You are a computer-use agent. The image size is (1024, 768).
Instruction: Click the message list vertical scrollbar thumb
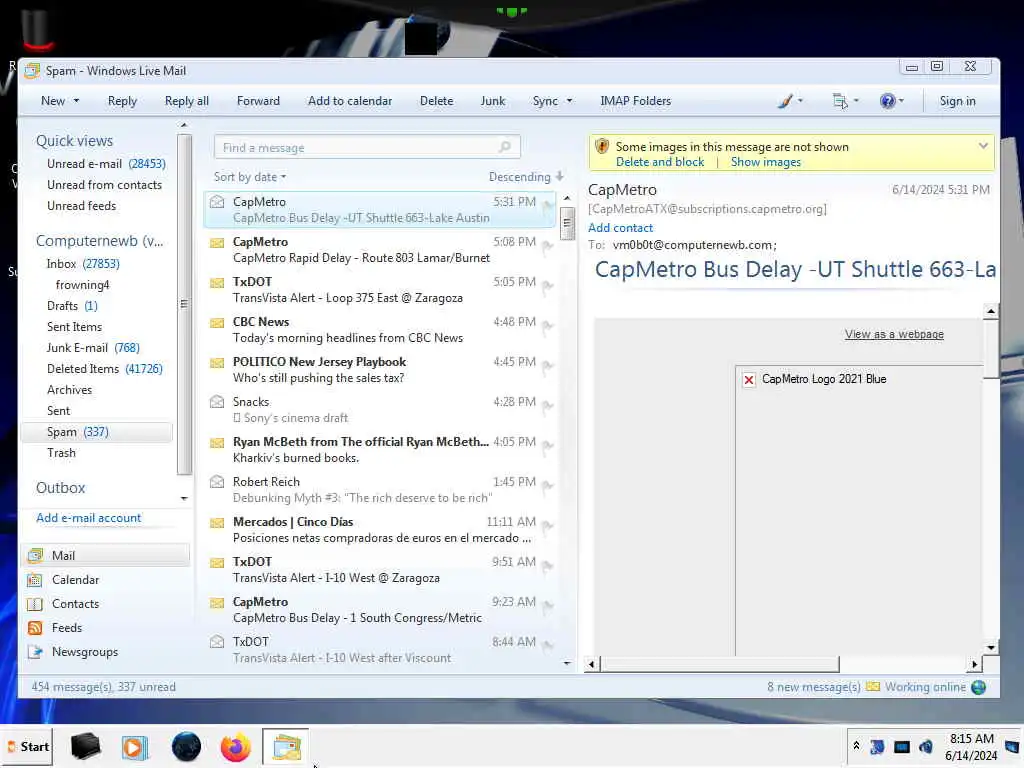coord(567,223)
